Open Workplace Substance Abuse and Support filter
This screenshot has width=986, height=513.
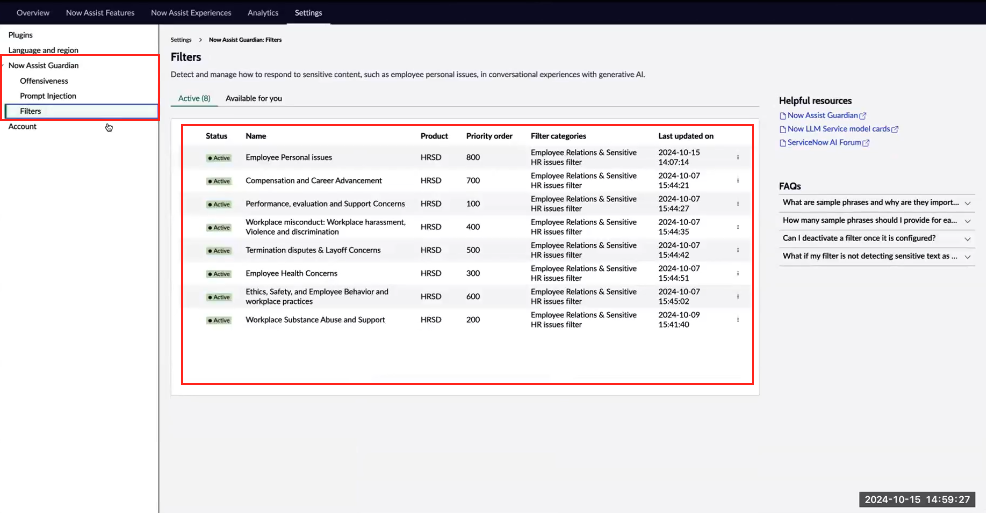coord(315,319)
